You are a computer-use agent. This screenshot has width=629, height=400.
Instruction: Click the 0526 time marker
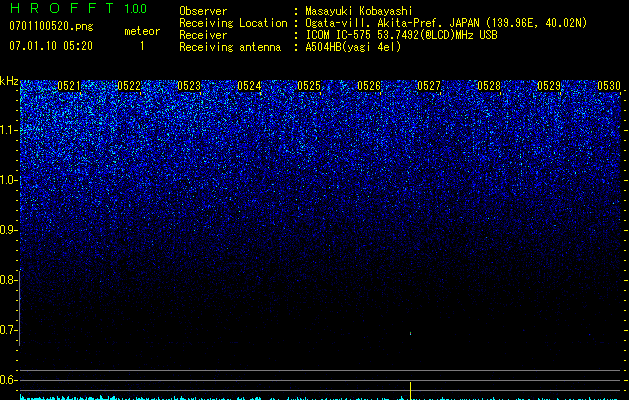tap(369, 86)
